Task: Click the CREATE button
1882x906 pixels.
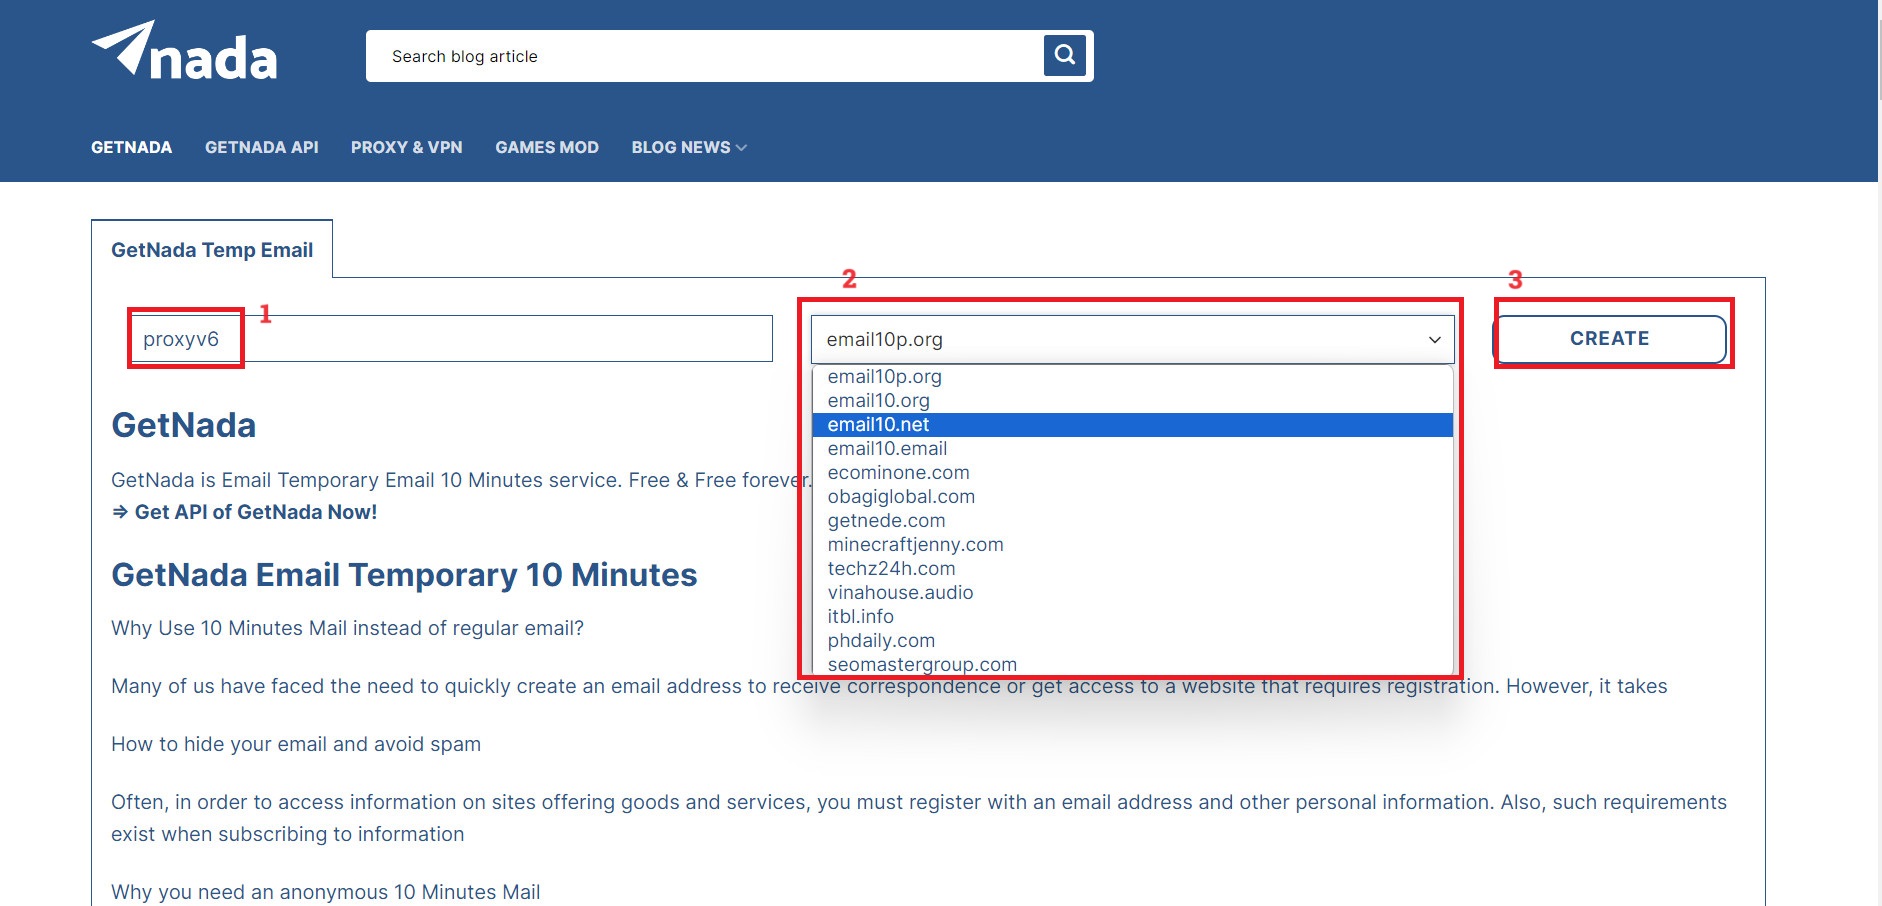Action: [1610, 339]
